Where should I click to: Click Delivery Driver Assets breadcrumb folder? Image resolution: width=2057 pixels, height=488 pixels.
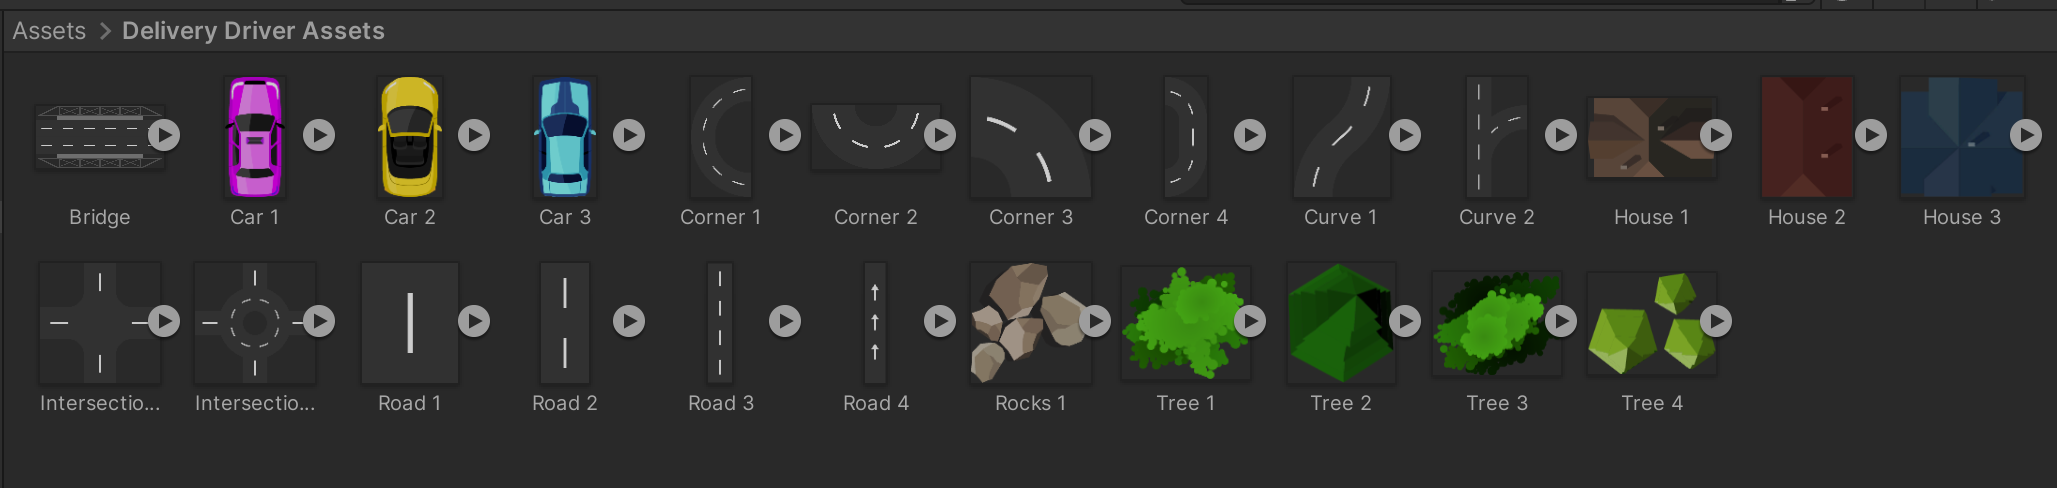(x=253, y=31)
